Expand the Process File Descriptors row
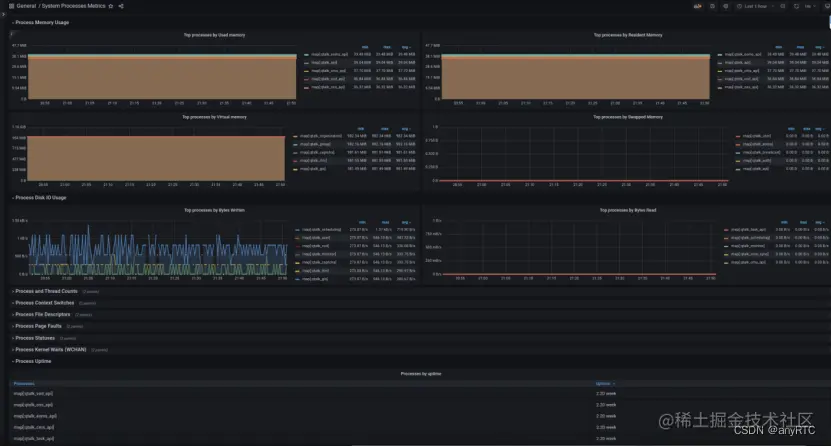 point(42,315)
